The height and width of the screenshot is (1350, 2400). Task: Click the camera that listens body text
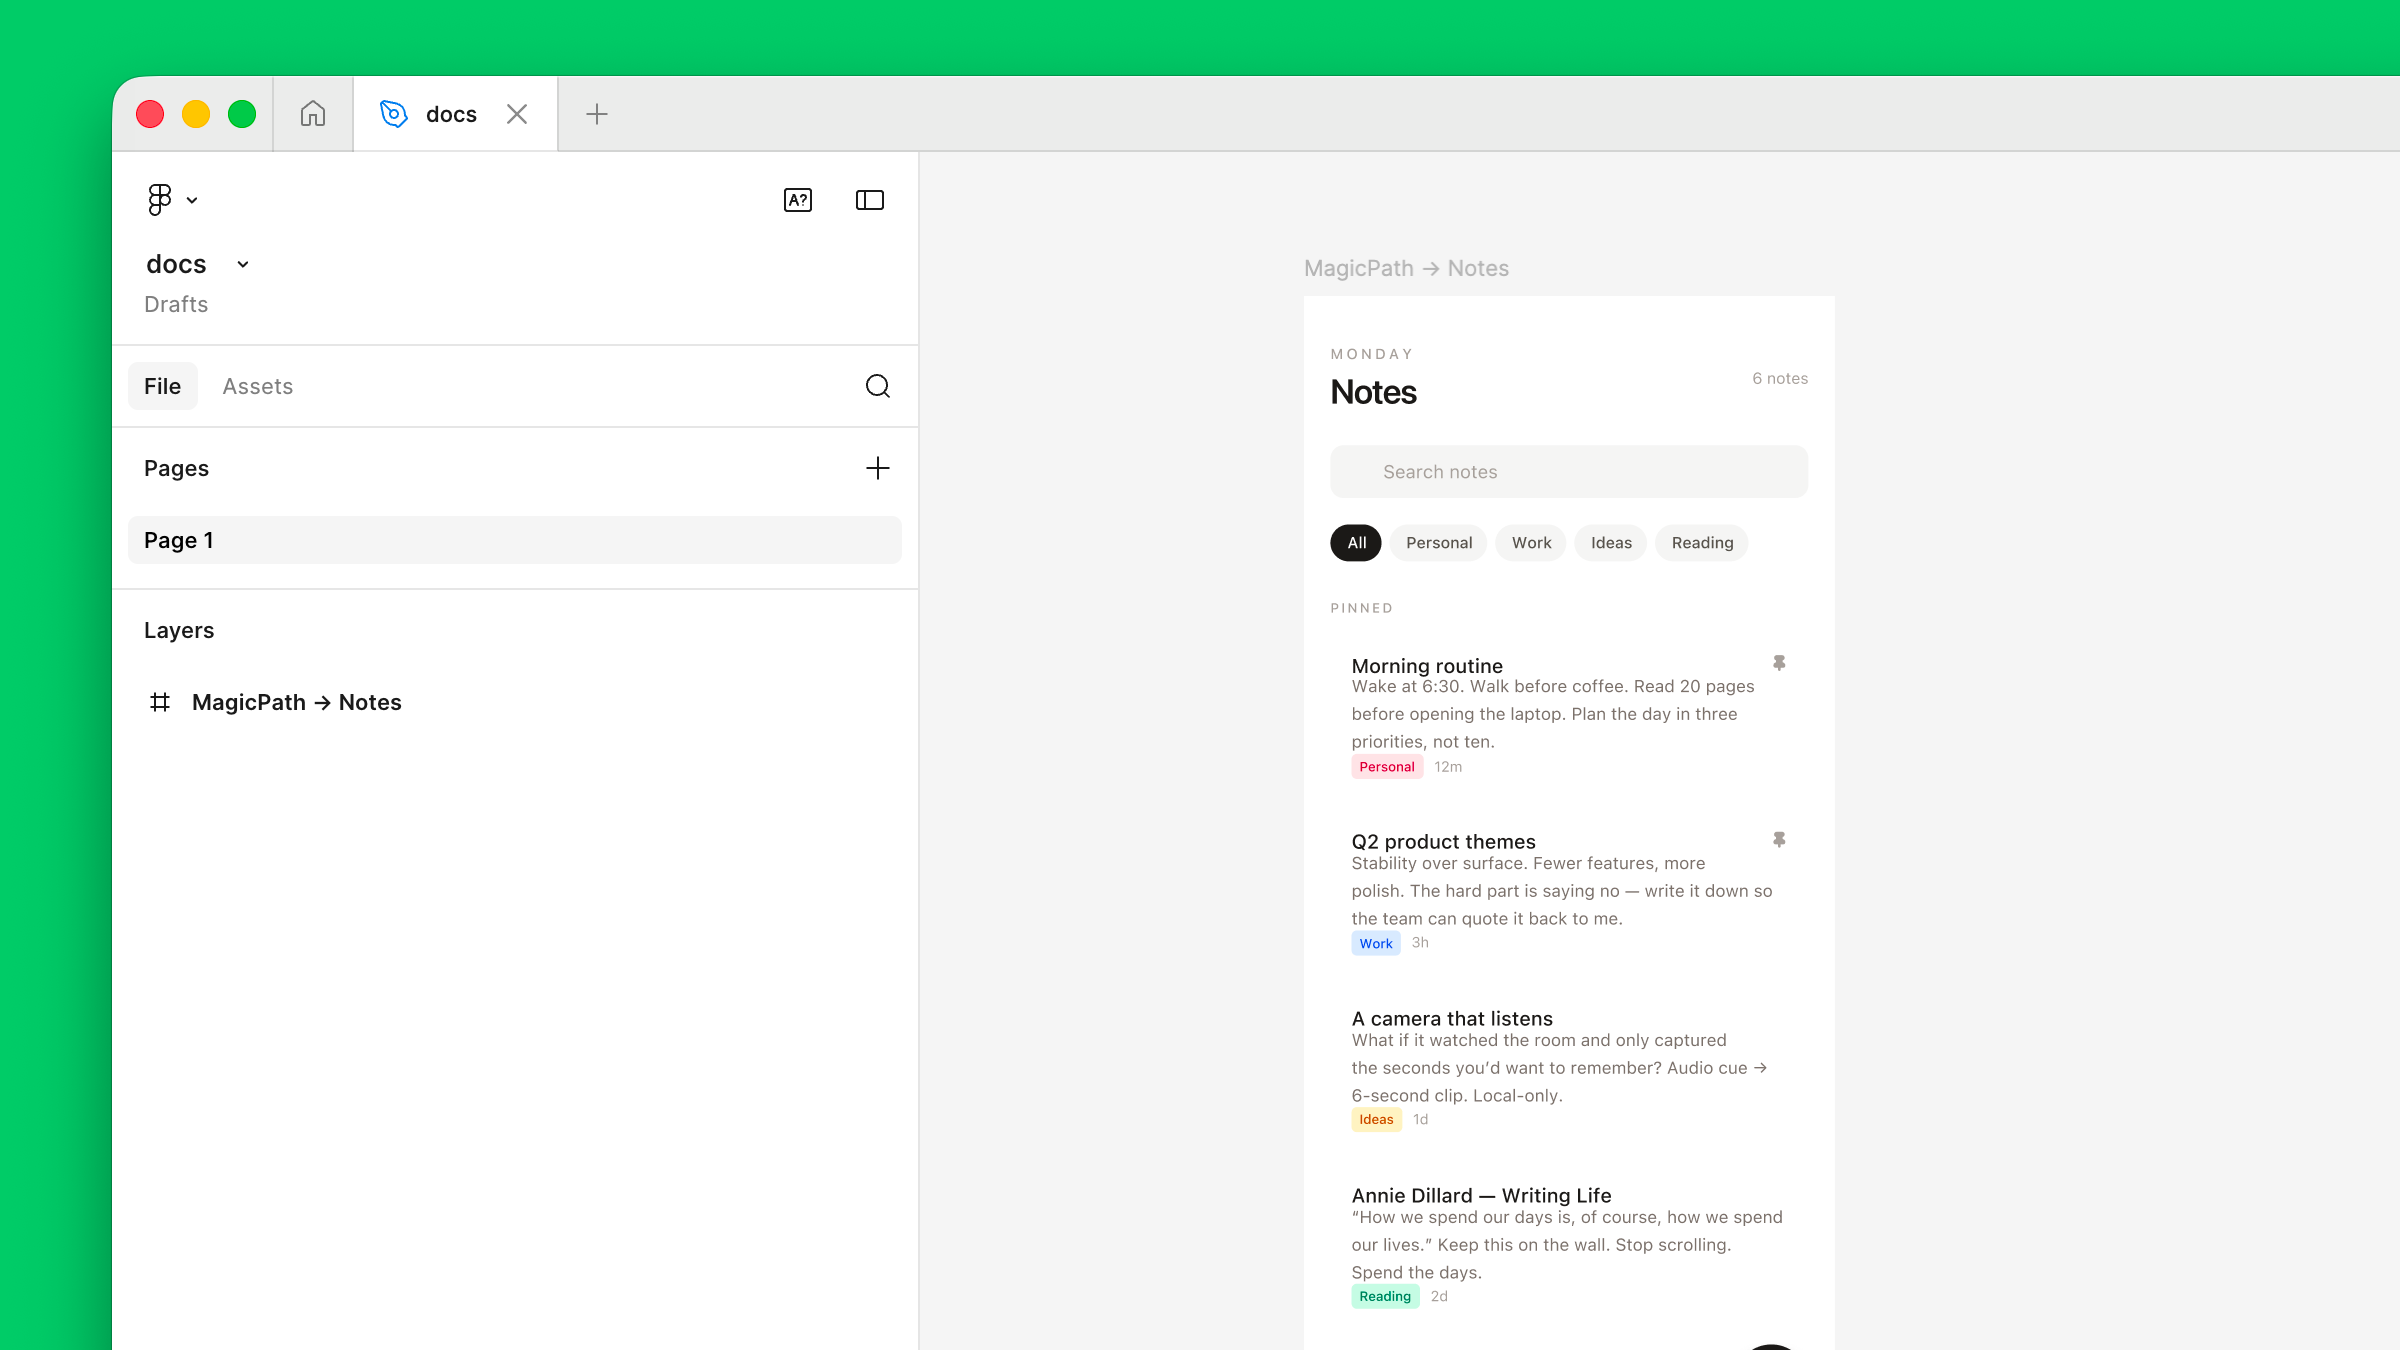click(1559, 1068)
